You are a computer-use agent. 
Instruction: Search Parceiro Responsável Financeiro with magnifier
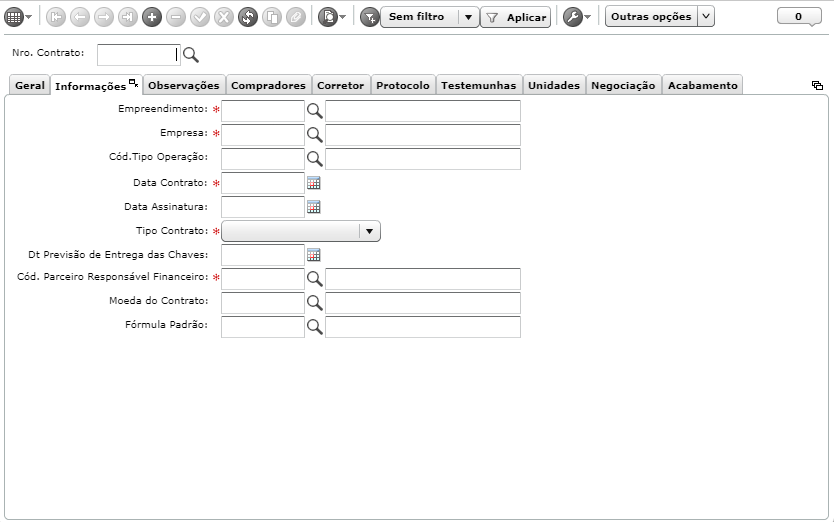(x=315, y=278)
